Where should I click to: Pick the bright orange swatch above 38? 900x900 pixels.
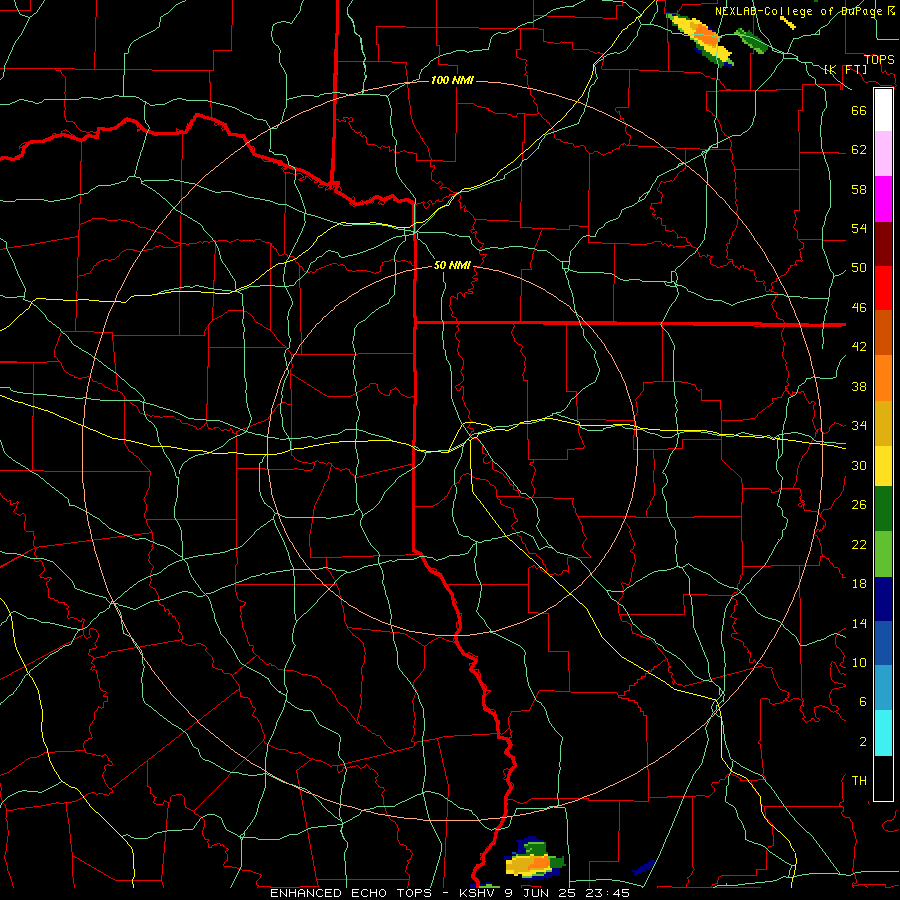(x=883, y=378)
